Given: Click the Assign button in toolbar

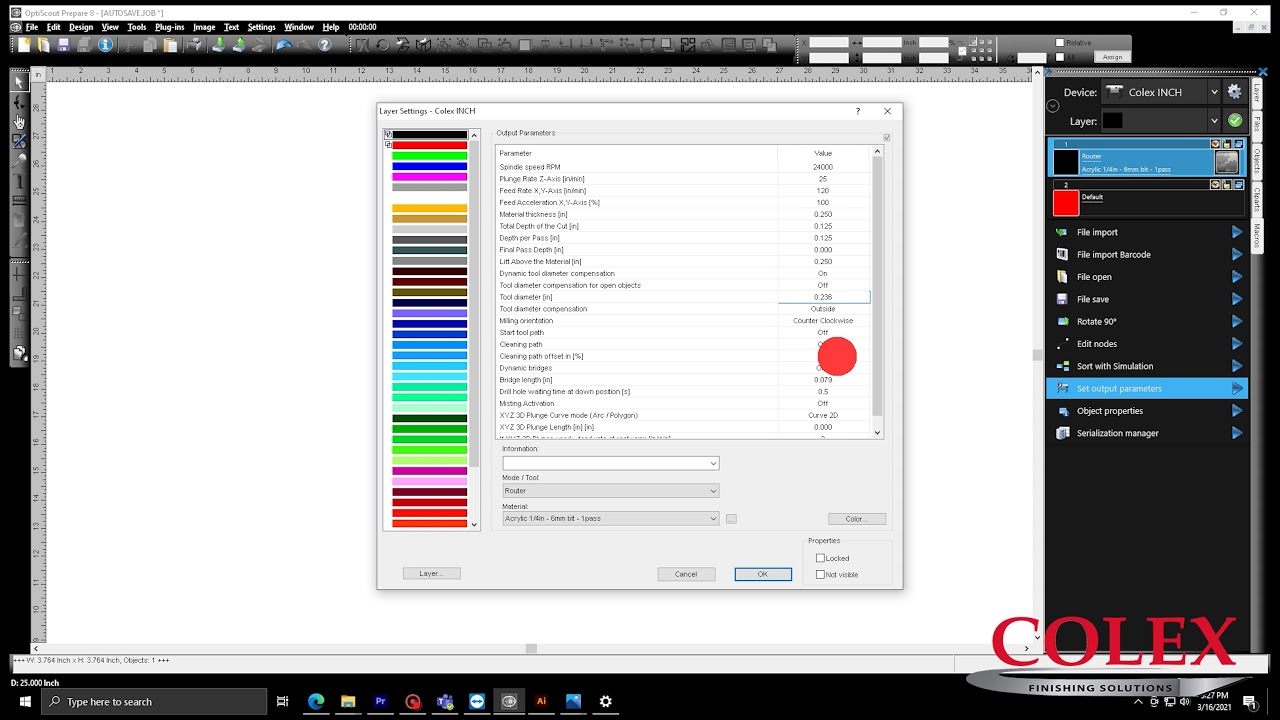Looking at the screenshot, I should (1113, 57).
